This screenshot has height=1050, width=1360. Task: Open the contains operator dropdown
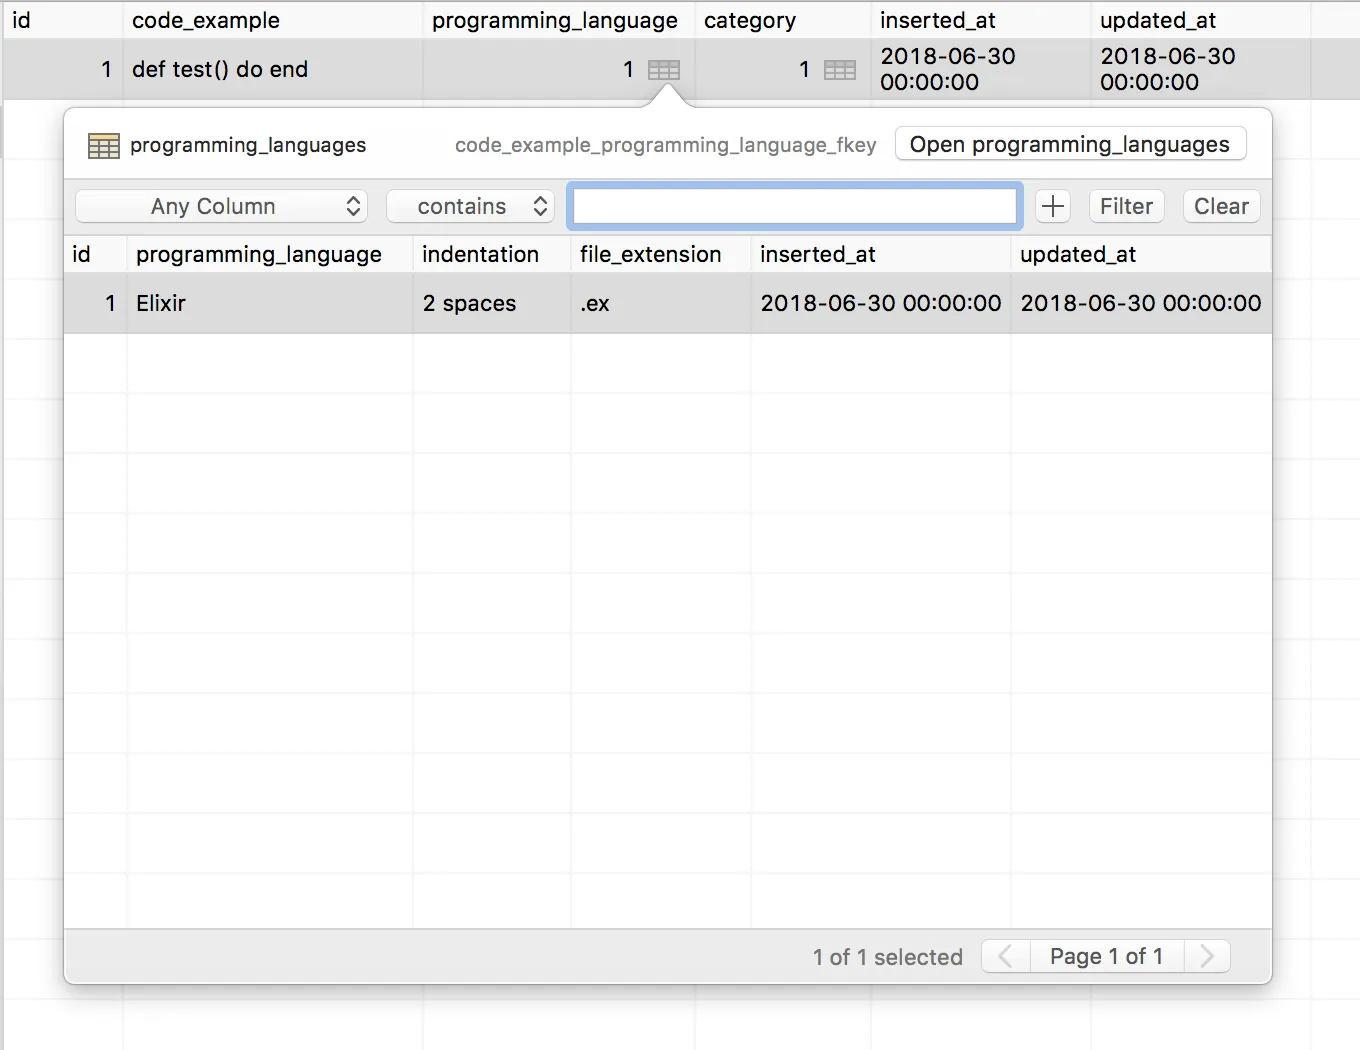tap(471, 206)
